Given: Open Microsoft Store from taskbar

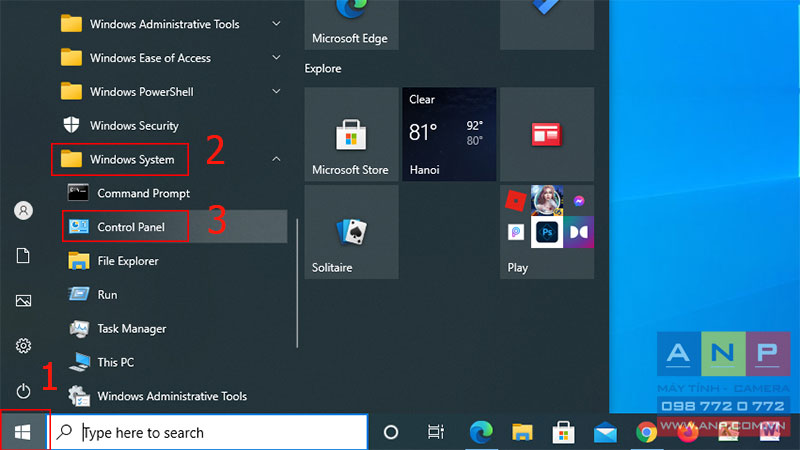Looking at the screenshot, I should (x=564, y=432).
